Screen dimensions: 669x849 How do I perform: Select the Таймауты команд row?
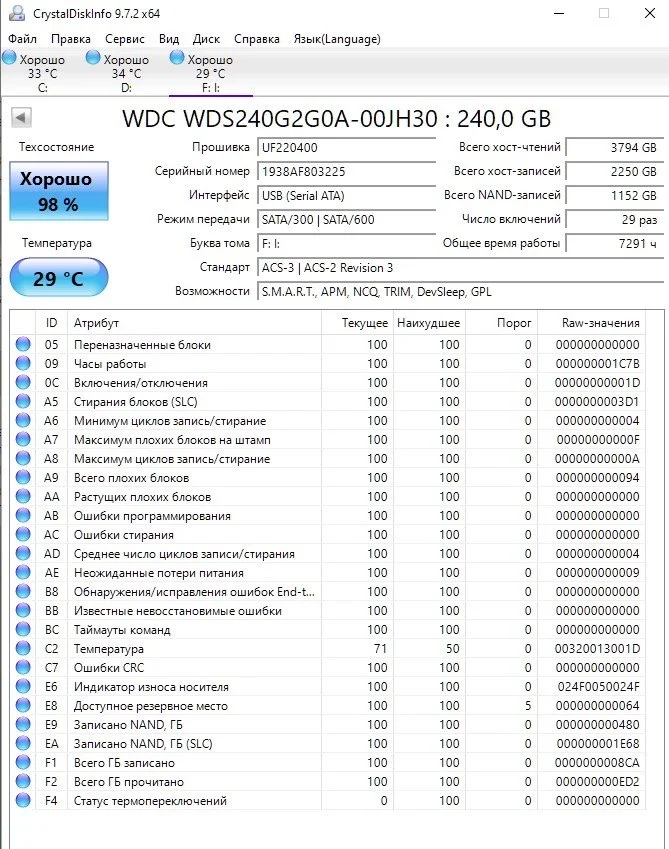pyautogui.click(x=328, y=629)
